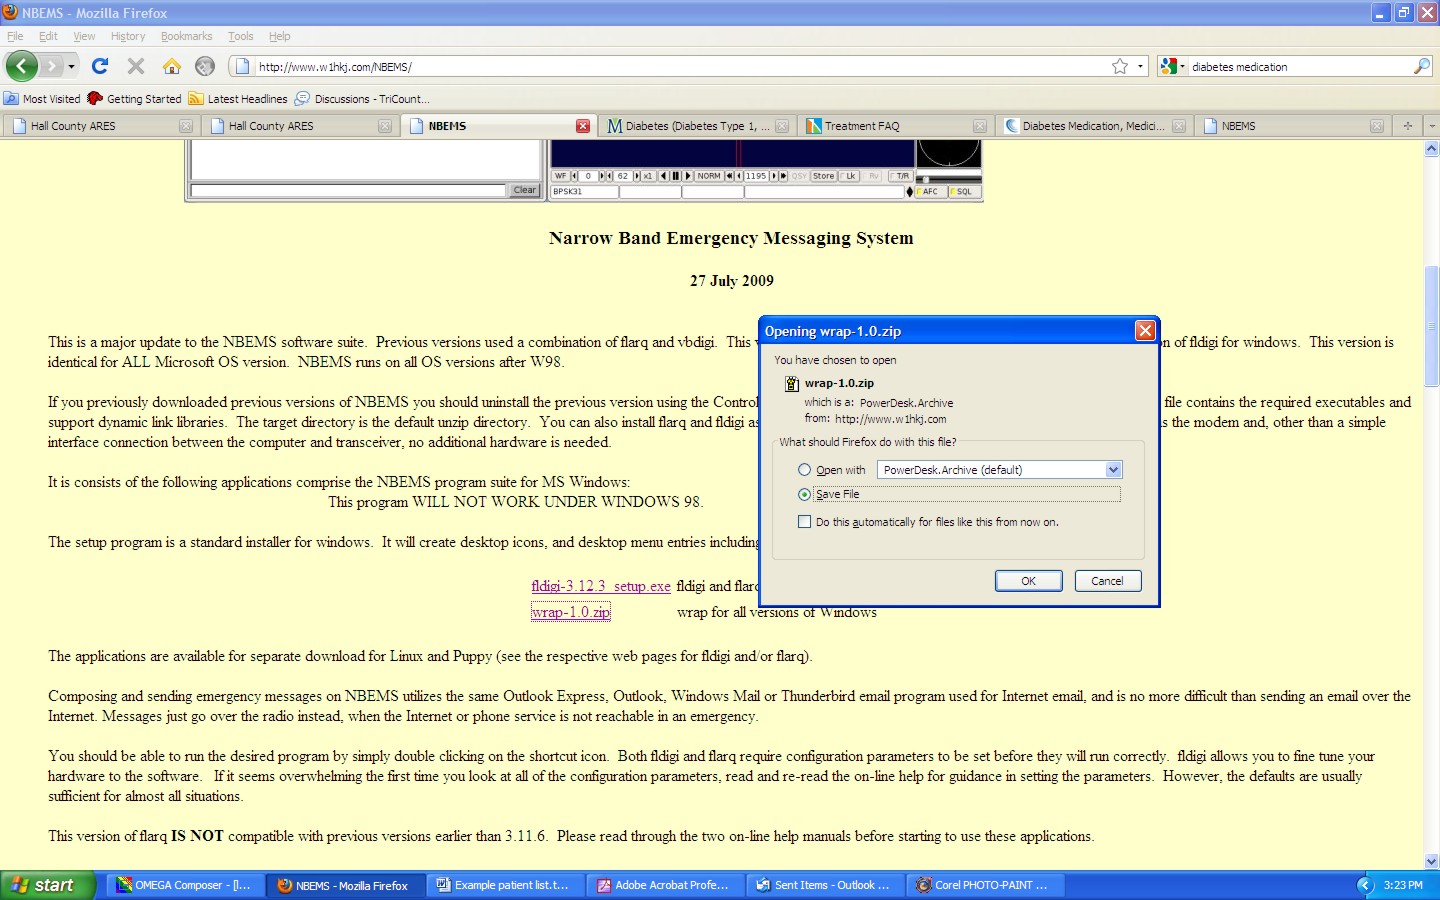Close the Diabetes Medication tab
The height and width of the screenshot is (900, 1440).
coord(1179,126)
